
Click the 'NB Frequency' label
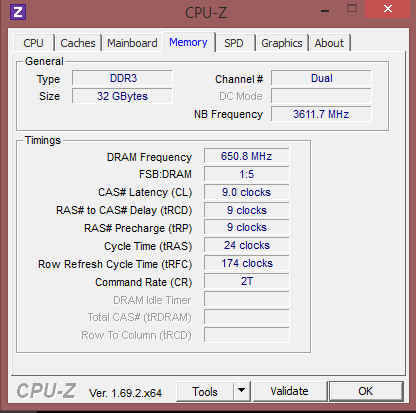point(228,115)
